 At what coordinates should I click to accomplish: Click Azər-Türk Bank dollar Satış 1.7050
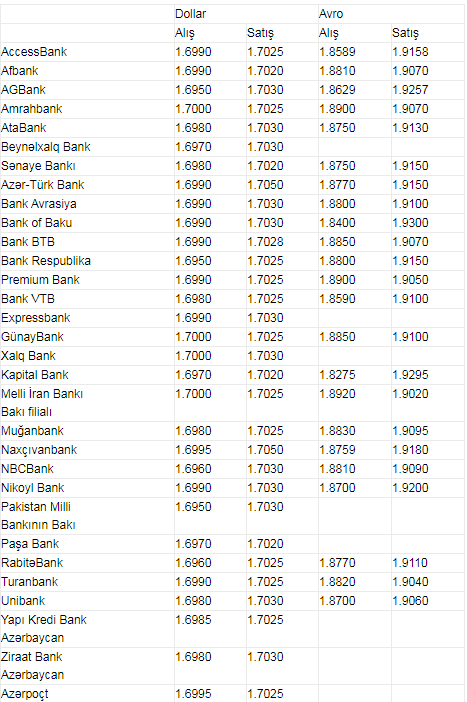tap(265, 185)
